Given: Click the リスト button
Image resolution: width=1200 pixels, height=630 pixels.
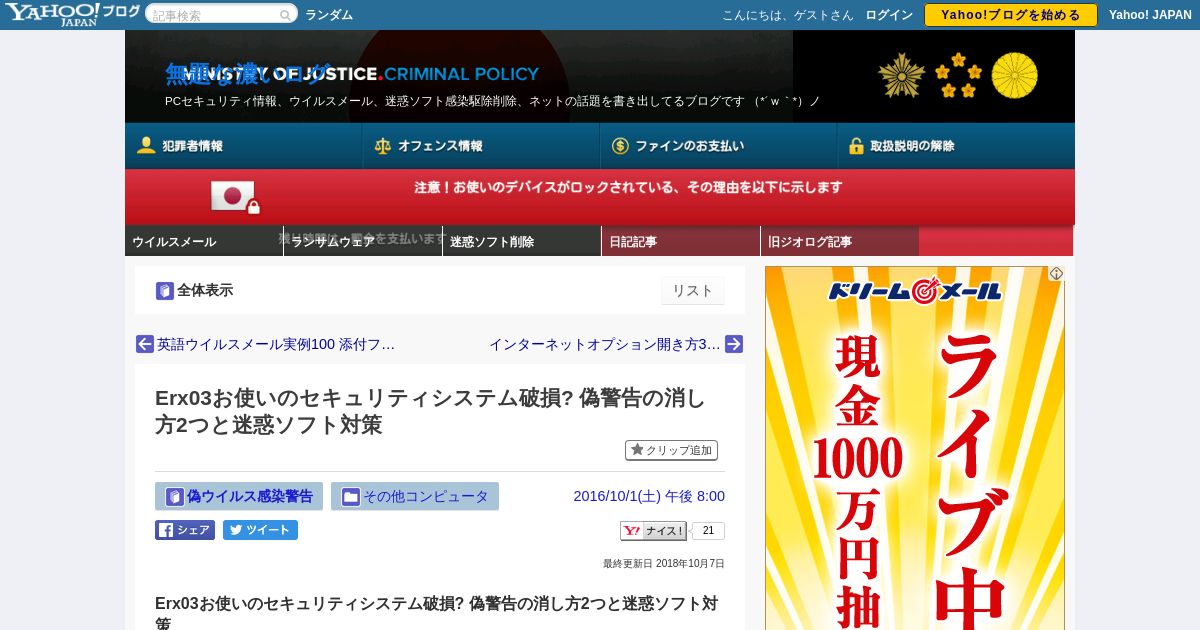Looking at the screenshot, I should coord(692,291).
